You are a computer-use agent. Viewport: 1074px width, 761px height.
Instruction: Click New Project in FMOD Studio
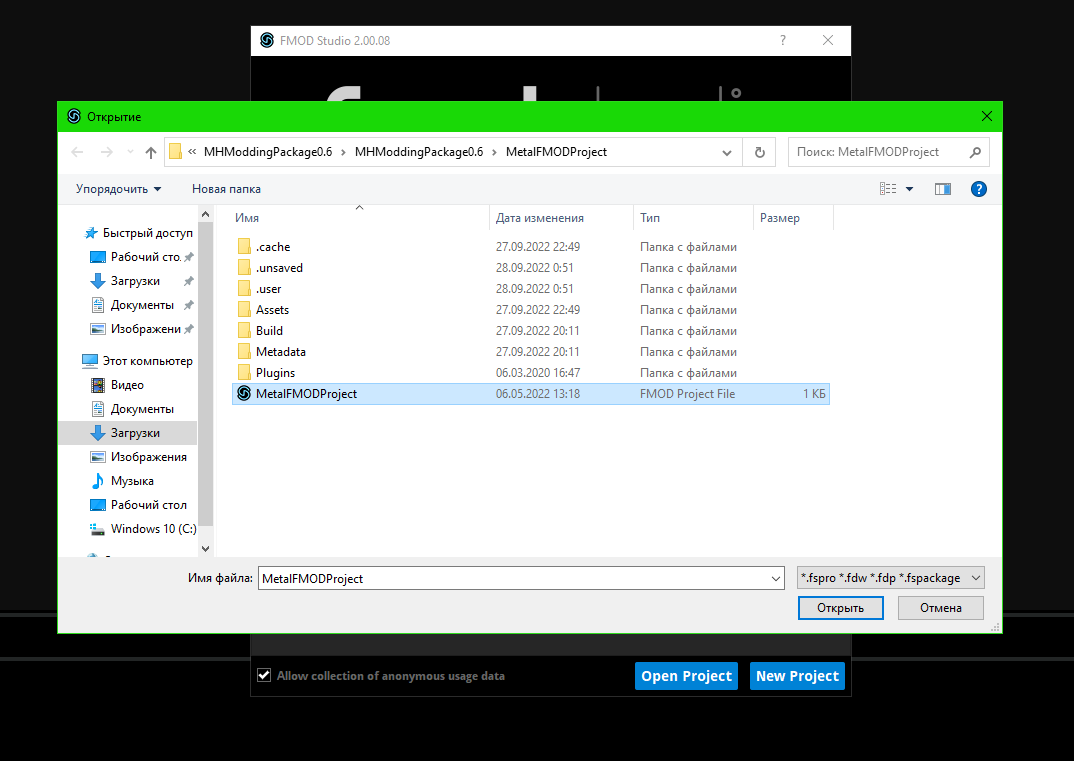797,676
